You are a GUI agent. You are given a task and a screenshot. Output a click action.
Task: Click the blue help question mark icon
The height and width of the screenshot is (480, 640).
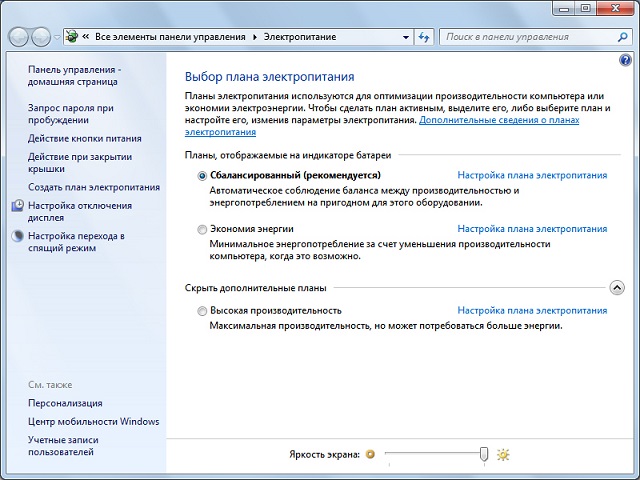point(625,60)
